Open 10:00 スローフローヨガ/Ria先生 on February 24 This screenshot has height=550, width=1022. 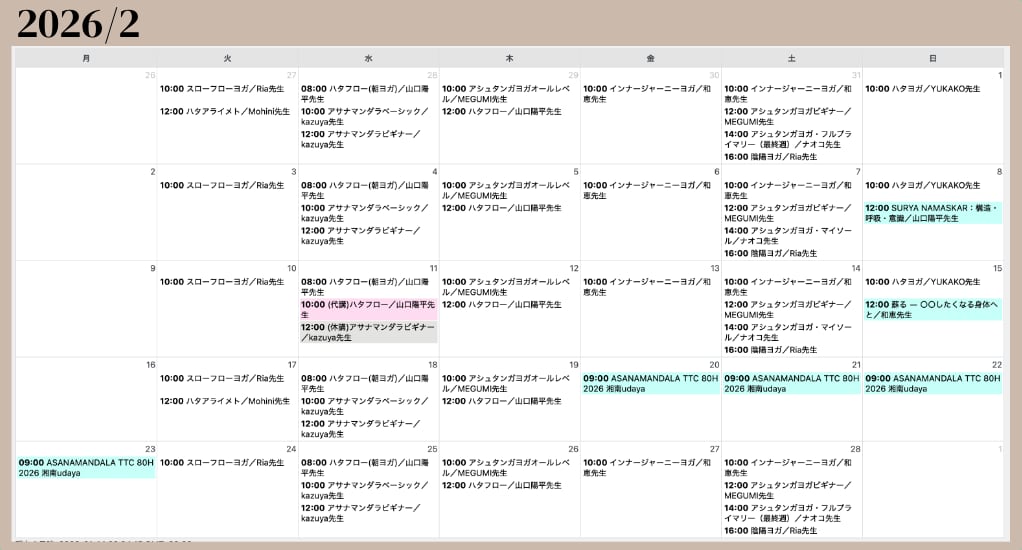(222, 463)
